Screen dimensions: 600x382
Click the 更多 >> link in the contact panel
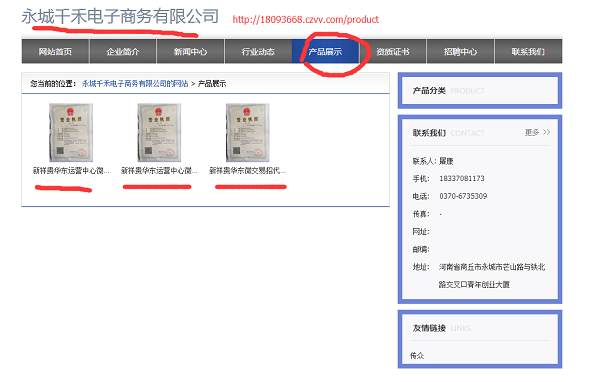coord(537,132)
